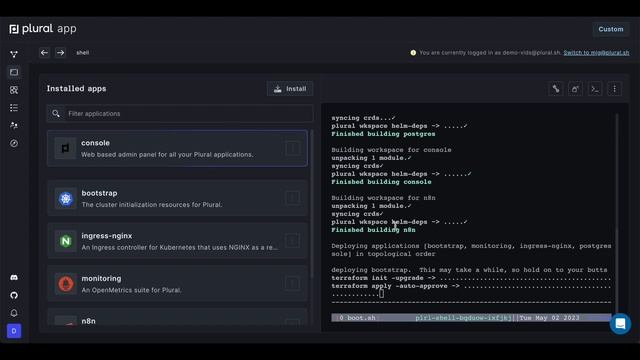Click the 'terraform apply -auto-approve' line
Image resolution: width=640 pixels, height=360 pixels.
[471, 286]
